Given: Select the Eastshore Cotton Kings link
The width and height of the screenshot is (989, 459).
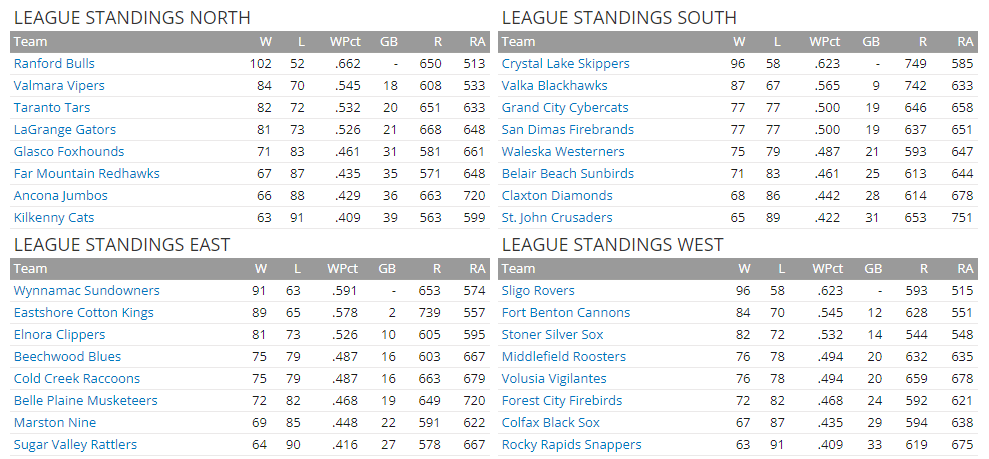Looking at the screenshot, I should (x=84, y=313).
